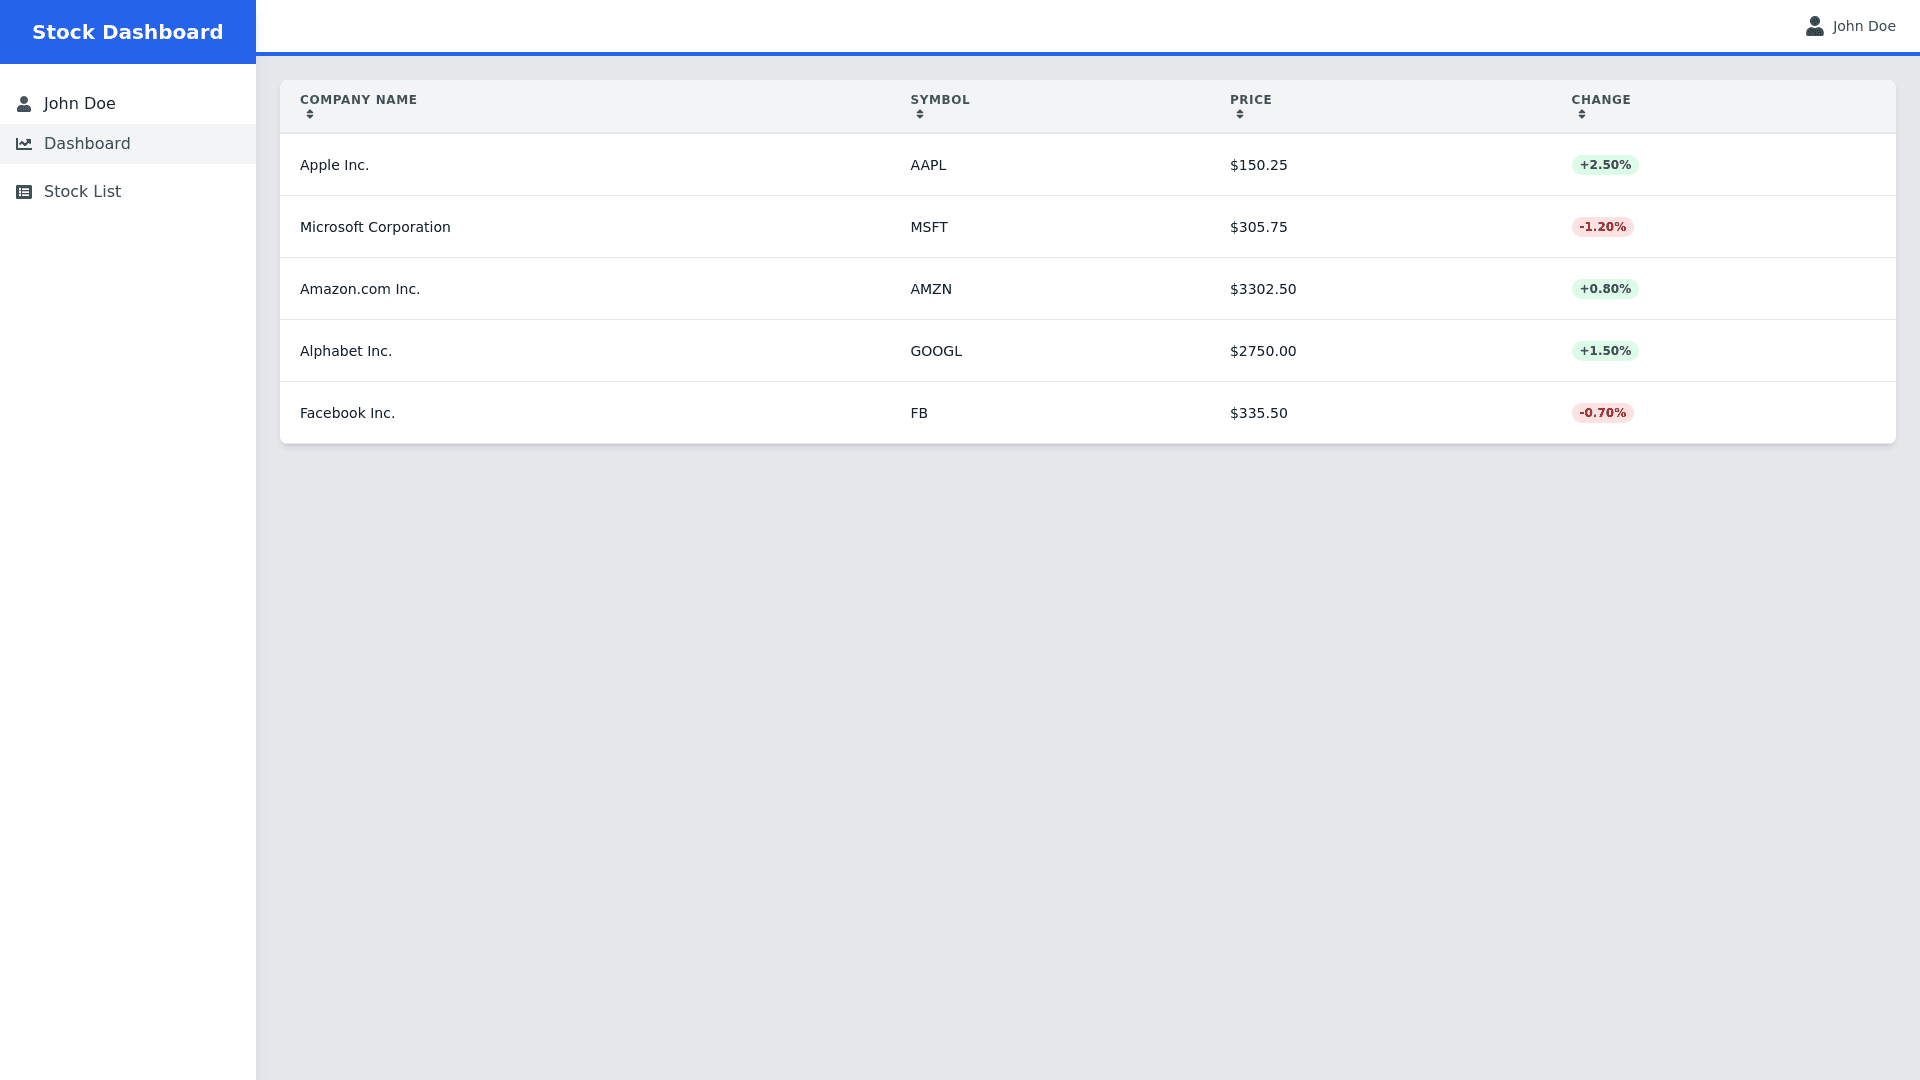Image resolution: width=1920 pixels, height=1080 pixels.
Task: Click Microsoft's -1.20% change badge
Action: coord(1602,227)
